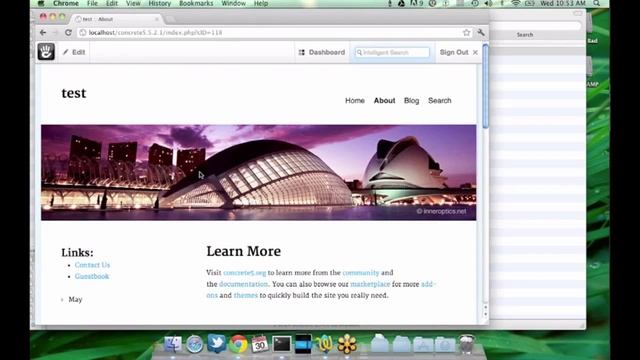The image size is (640, 360).
Task: Open the Edit menu in menu bar
Action: pyautogui.click(x=112, y=3)
